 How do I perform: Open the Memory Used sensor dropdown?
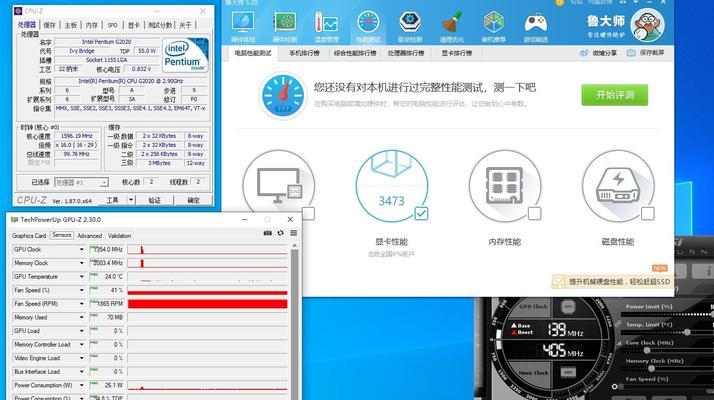[82, 318]
